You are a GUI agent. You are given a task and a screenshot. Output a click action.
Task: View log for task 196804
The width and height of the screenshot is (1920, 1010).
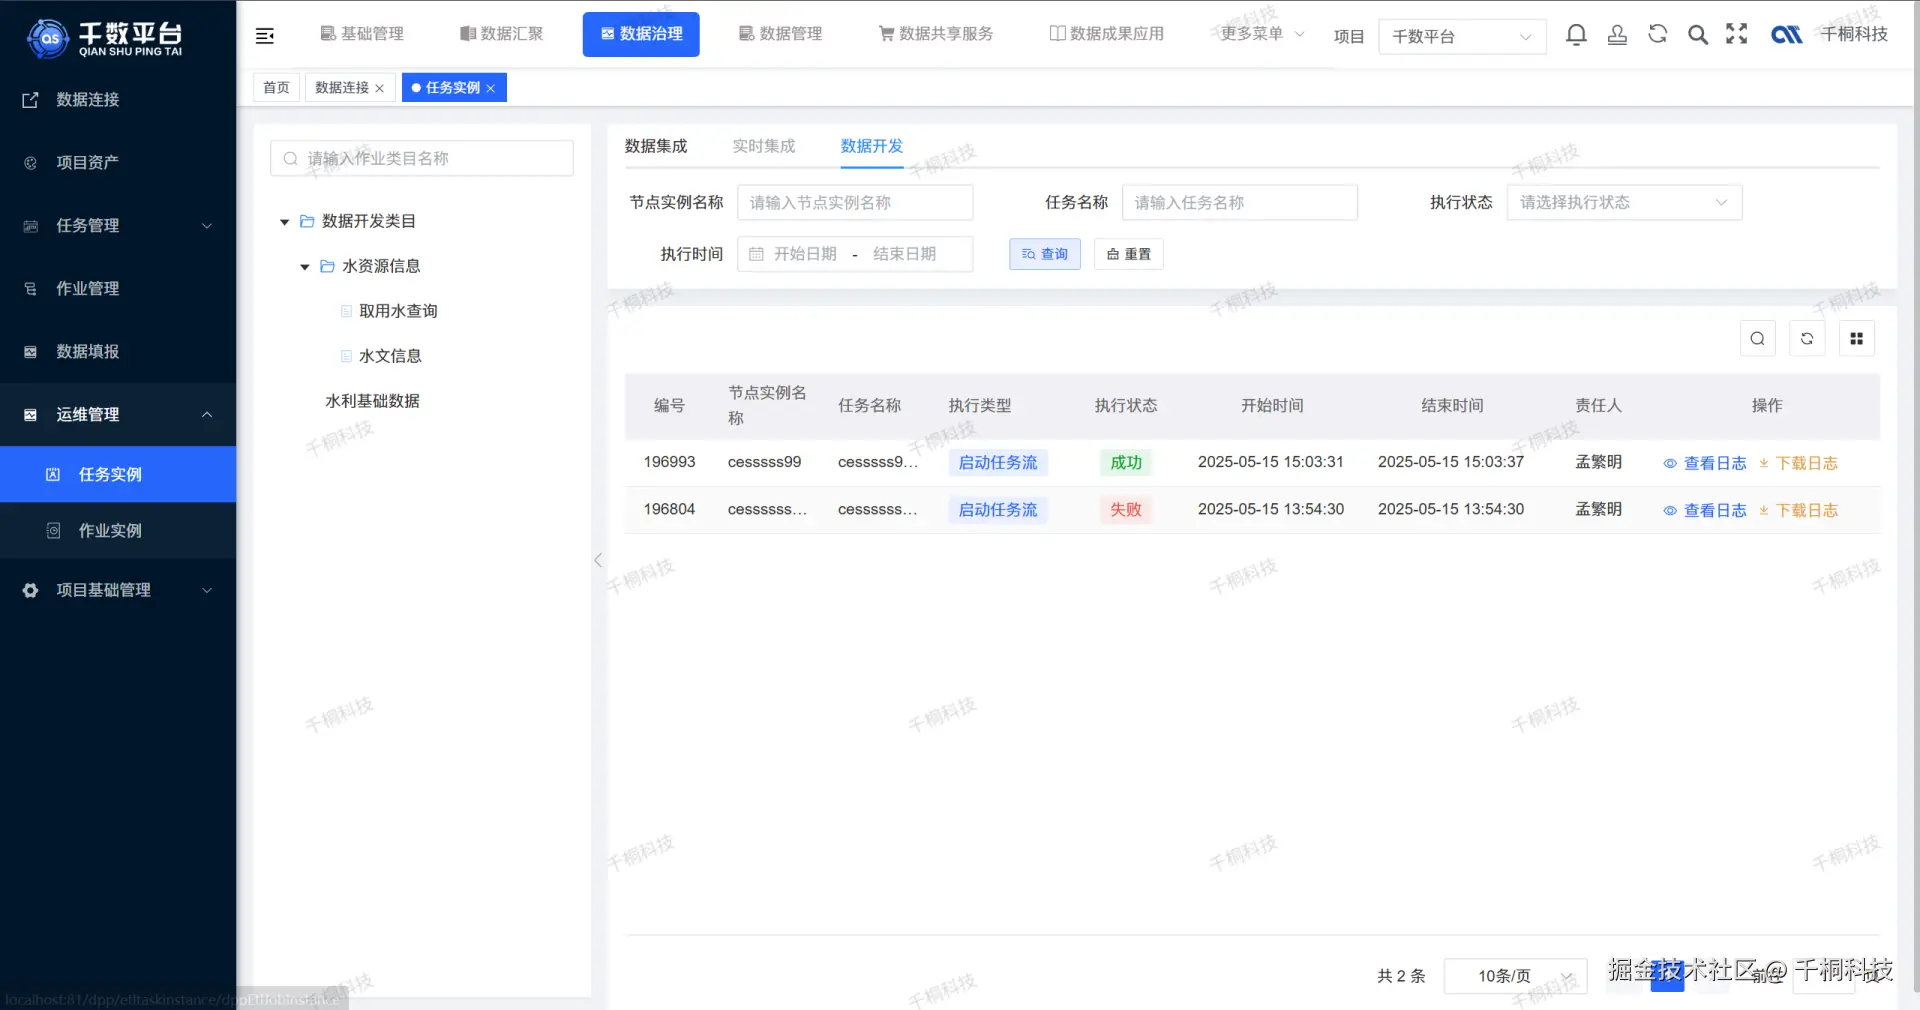point(1705,510)
